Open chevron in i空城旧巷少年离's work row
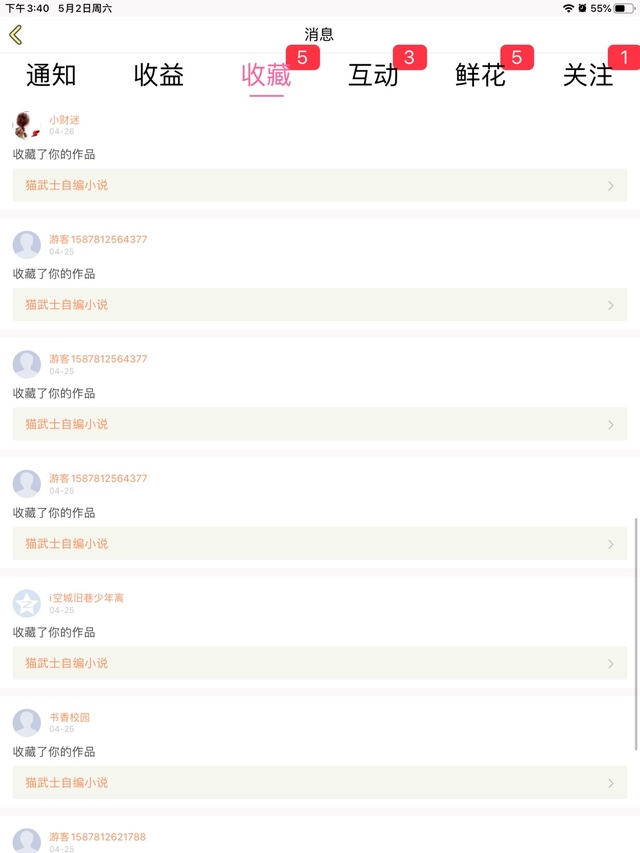 click(611, 664)
